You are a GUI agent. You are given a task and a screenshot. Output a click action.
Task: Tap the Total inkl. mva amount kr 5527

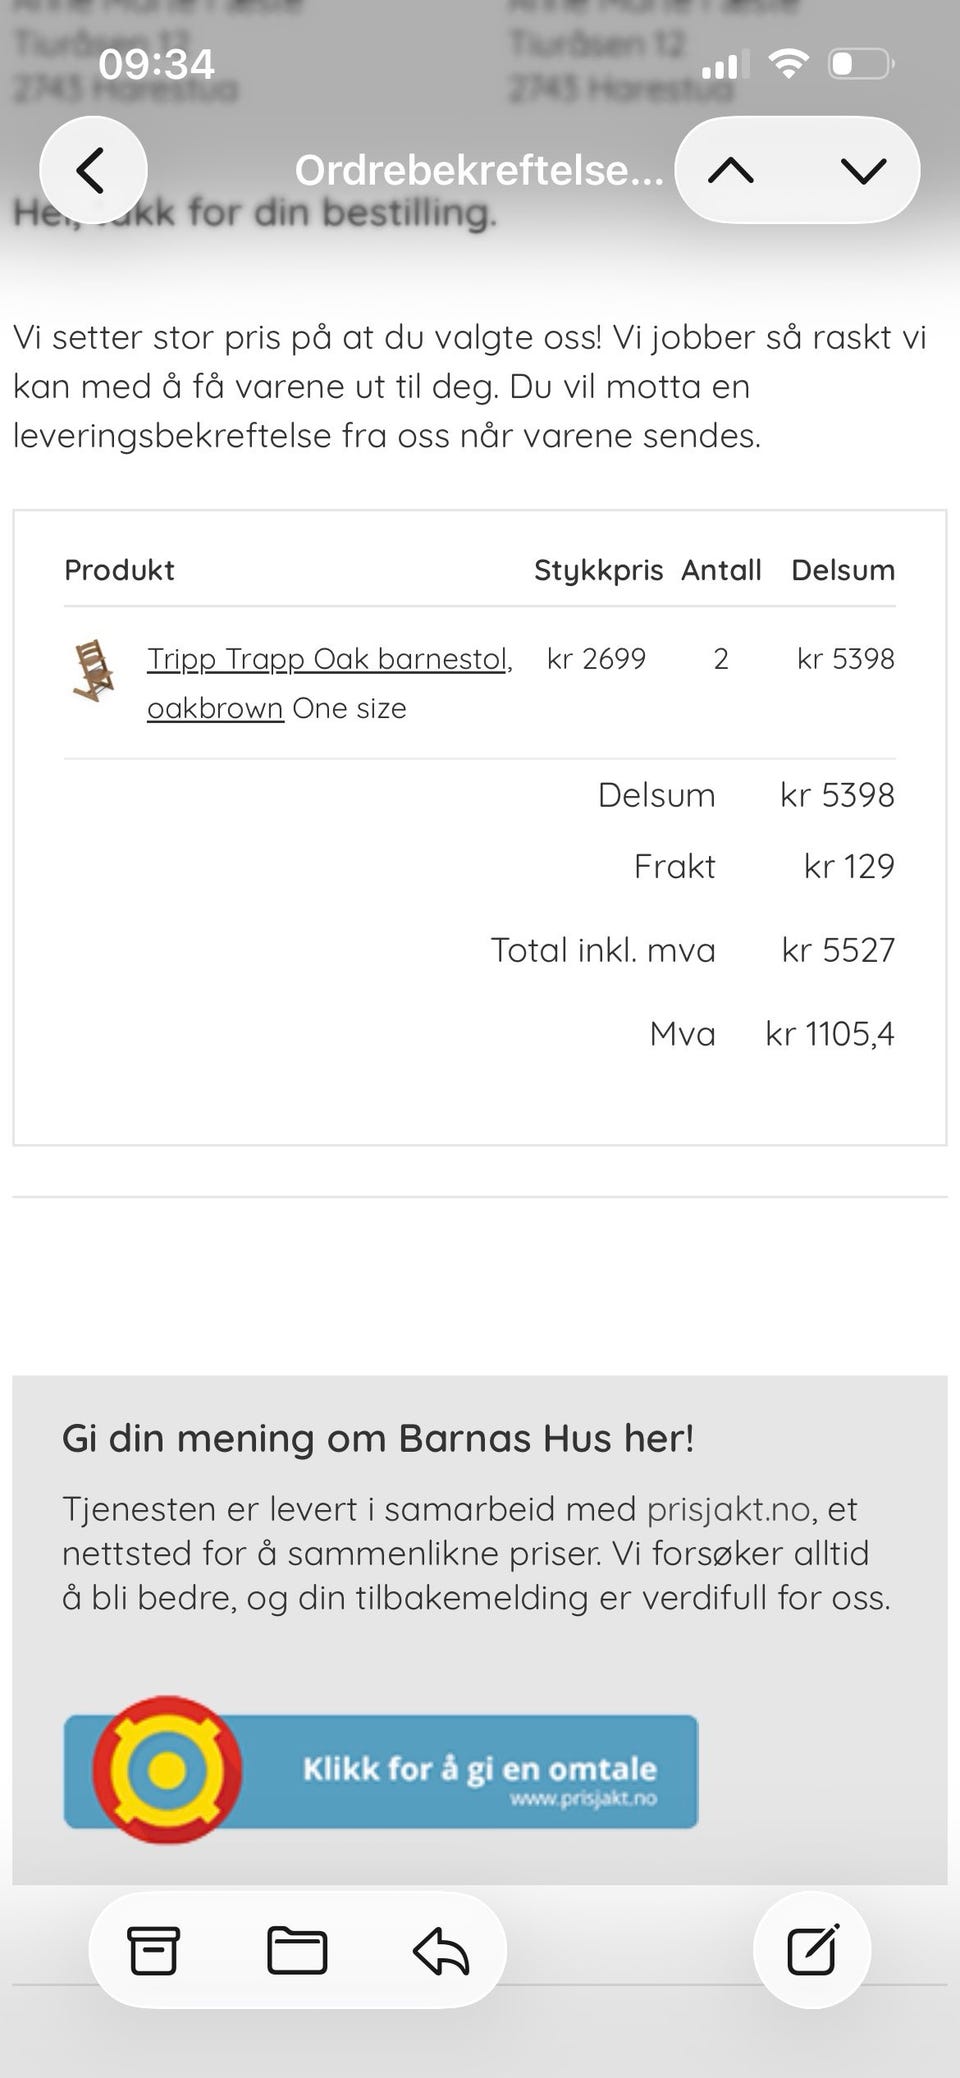pyautogui.click(x=838, y=950)
